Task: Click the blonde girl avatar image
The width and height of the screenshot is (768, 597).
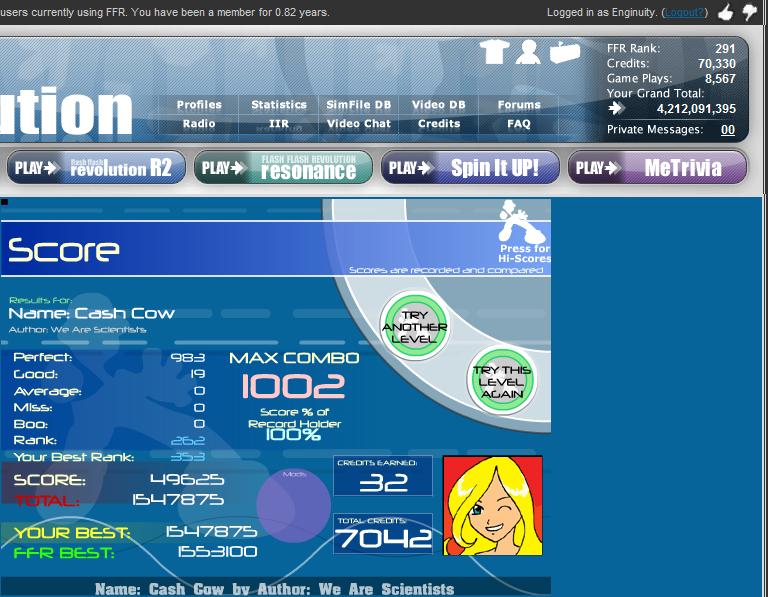Action: 493,505
